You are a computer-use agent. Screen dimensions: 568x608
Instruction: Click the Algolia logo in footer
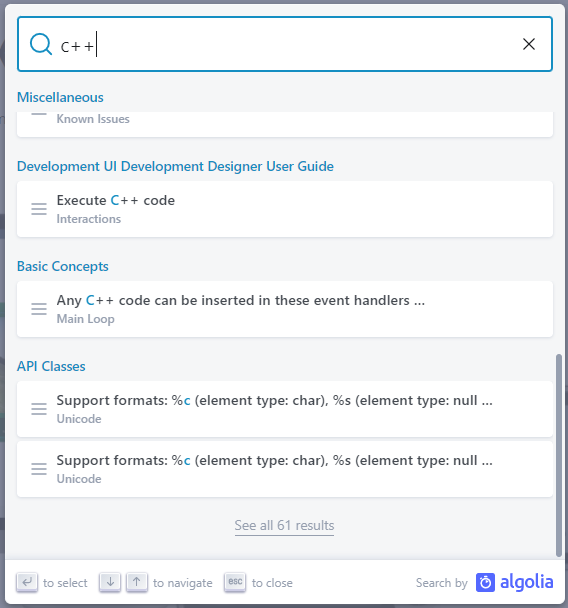point(514,582)
